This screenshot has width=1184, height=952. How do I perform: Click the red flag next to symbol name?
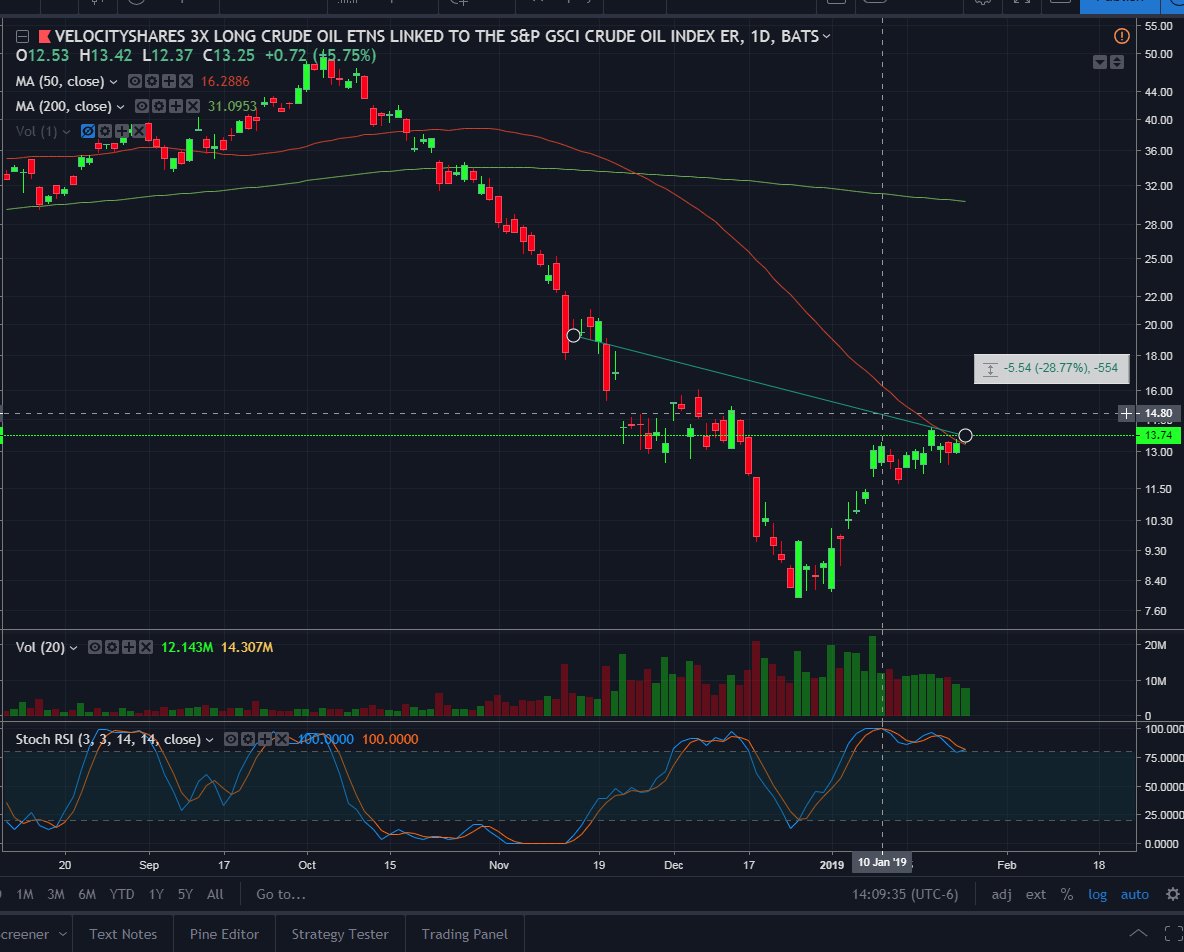click(x=45, y=36)
